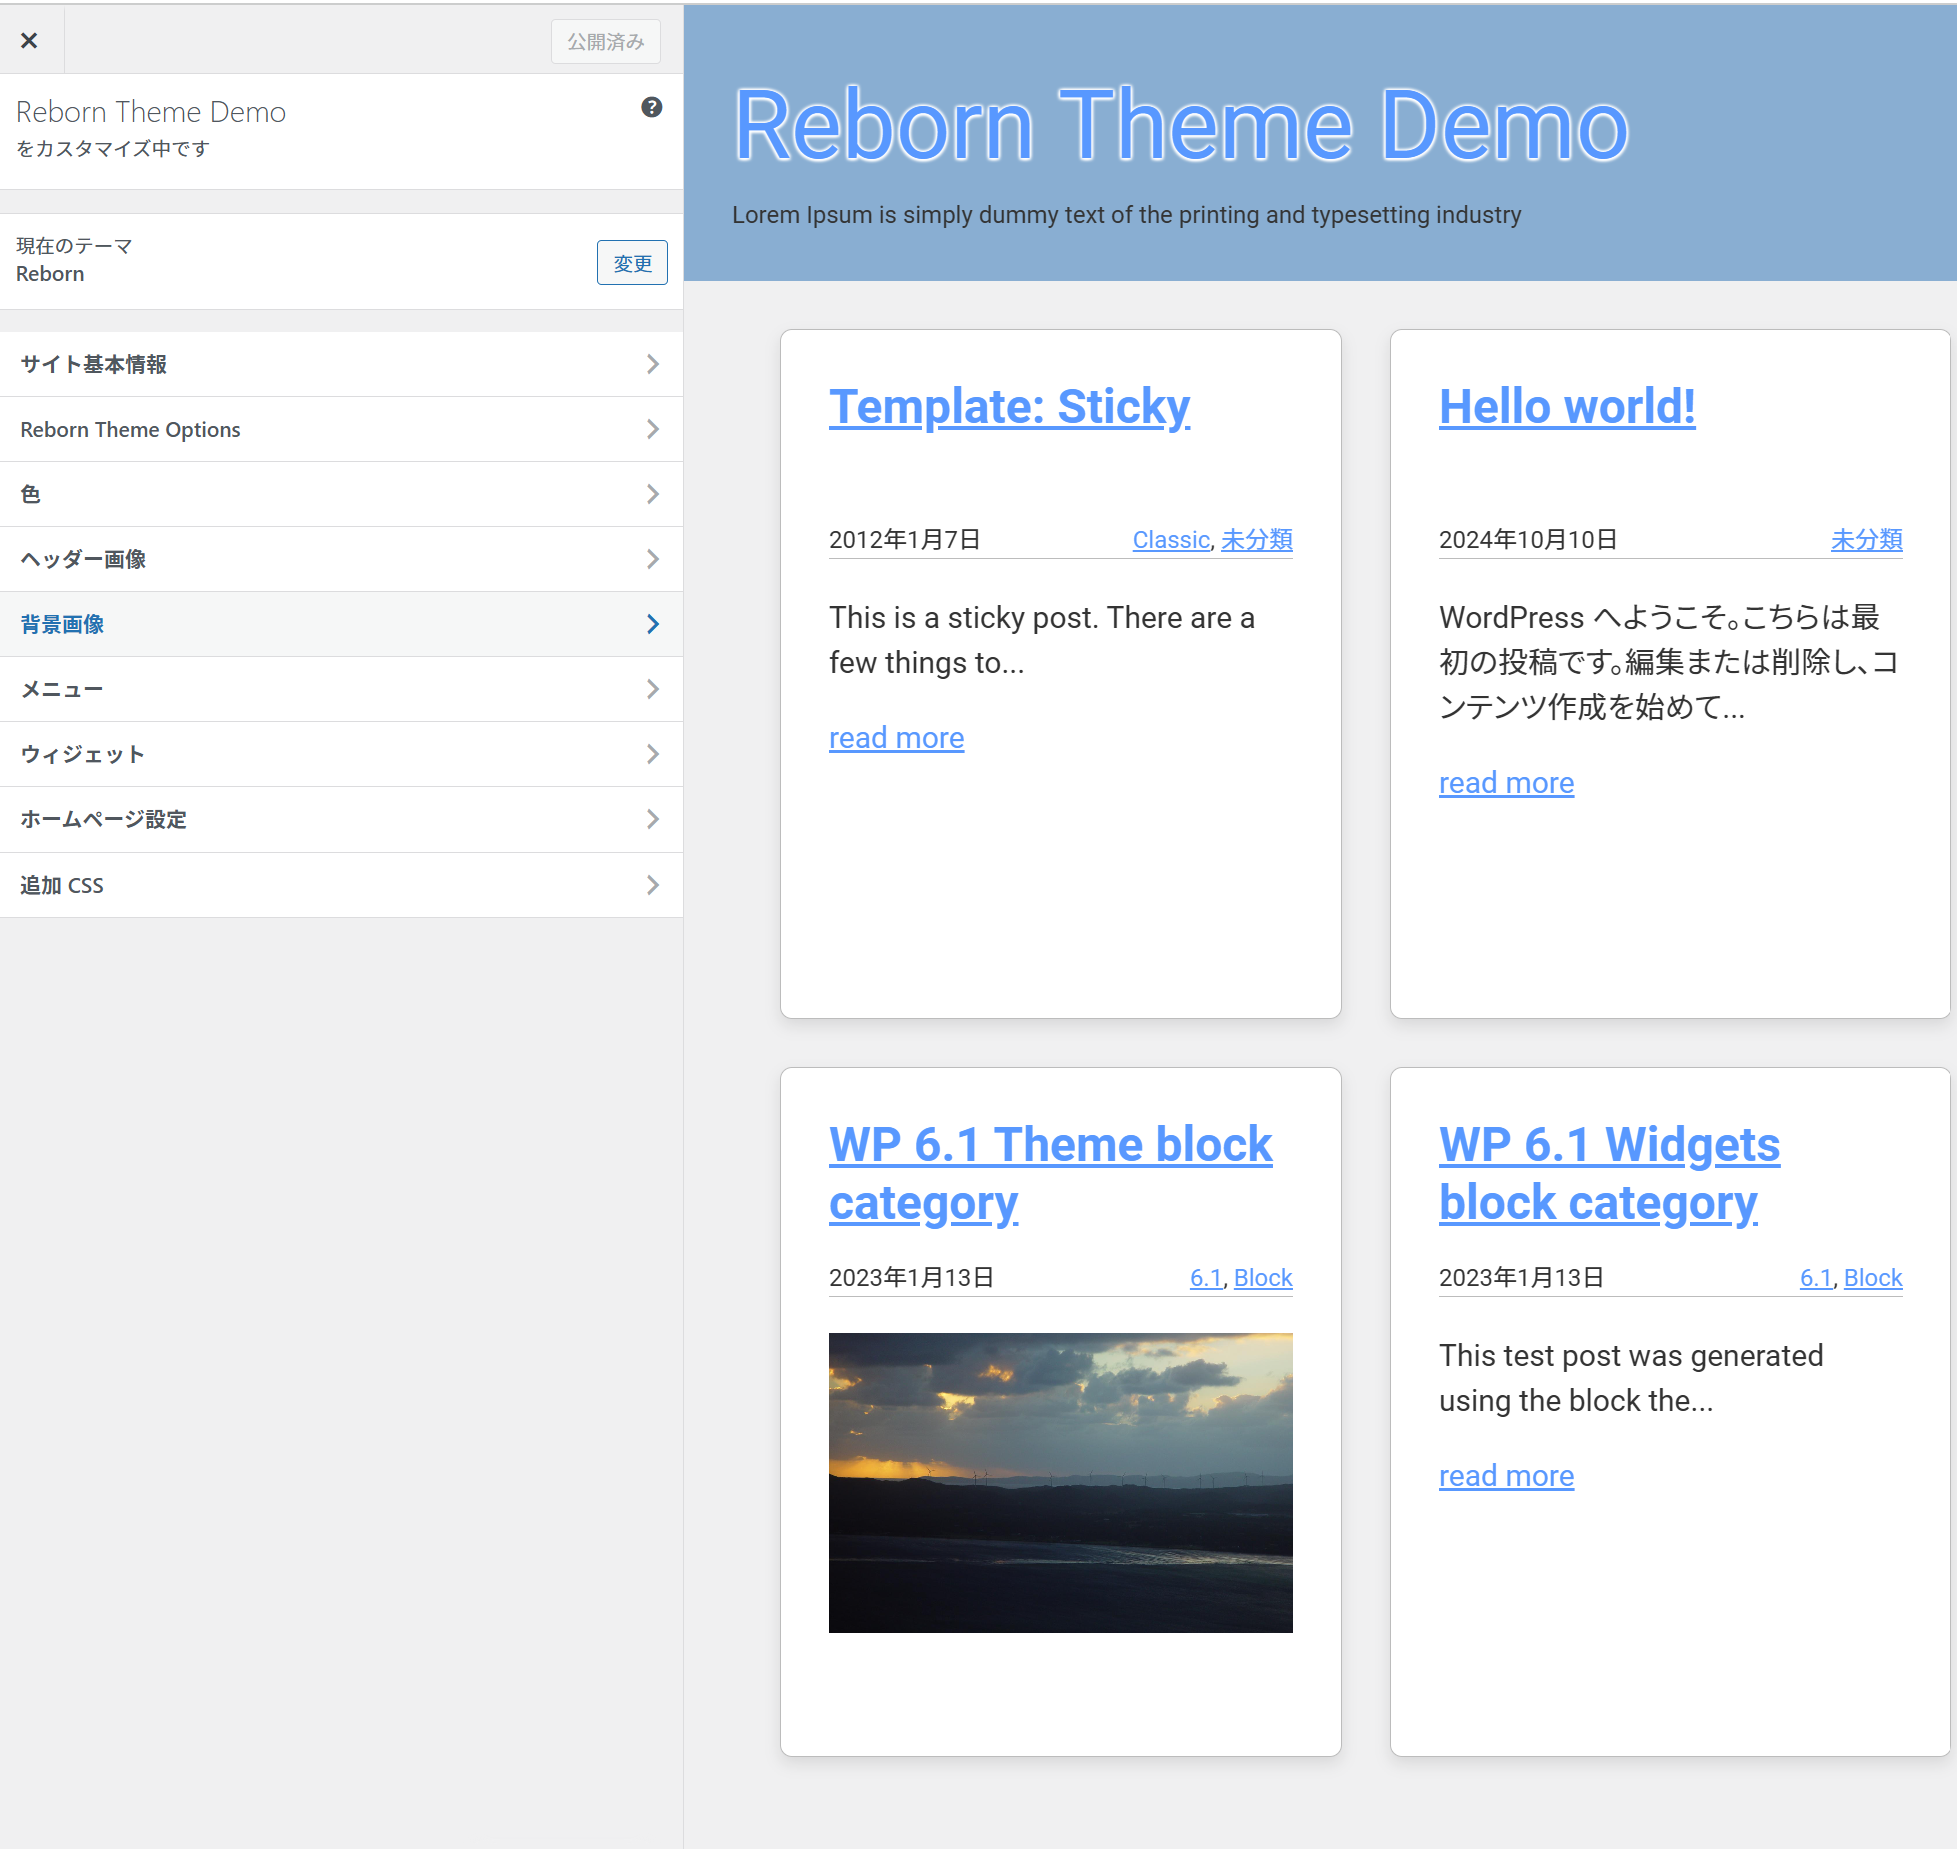Click the 変更 theme change button

[631, 263]
